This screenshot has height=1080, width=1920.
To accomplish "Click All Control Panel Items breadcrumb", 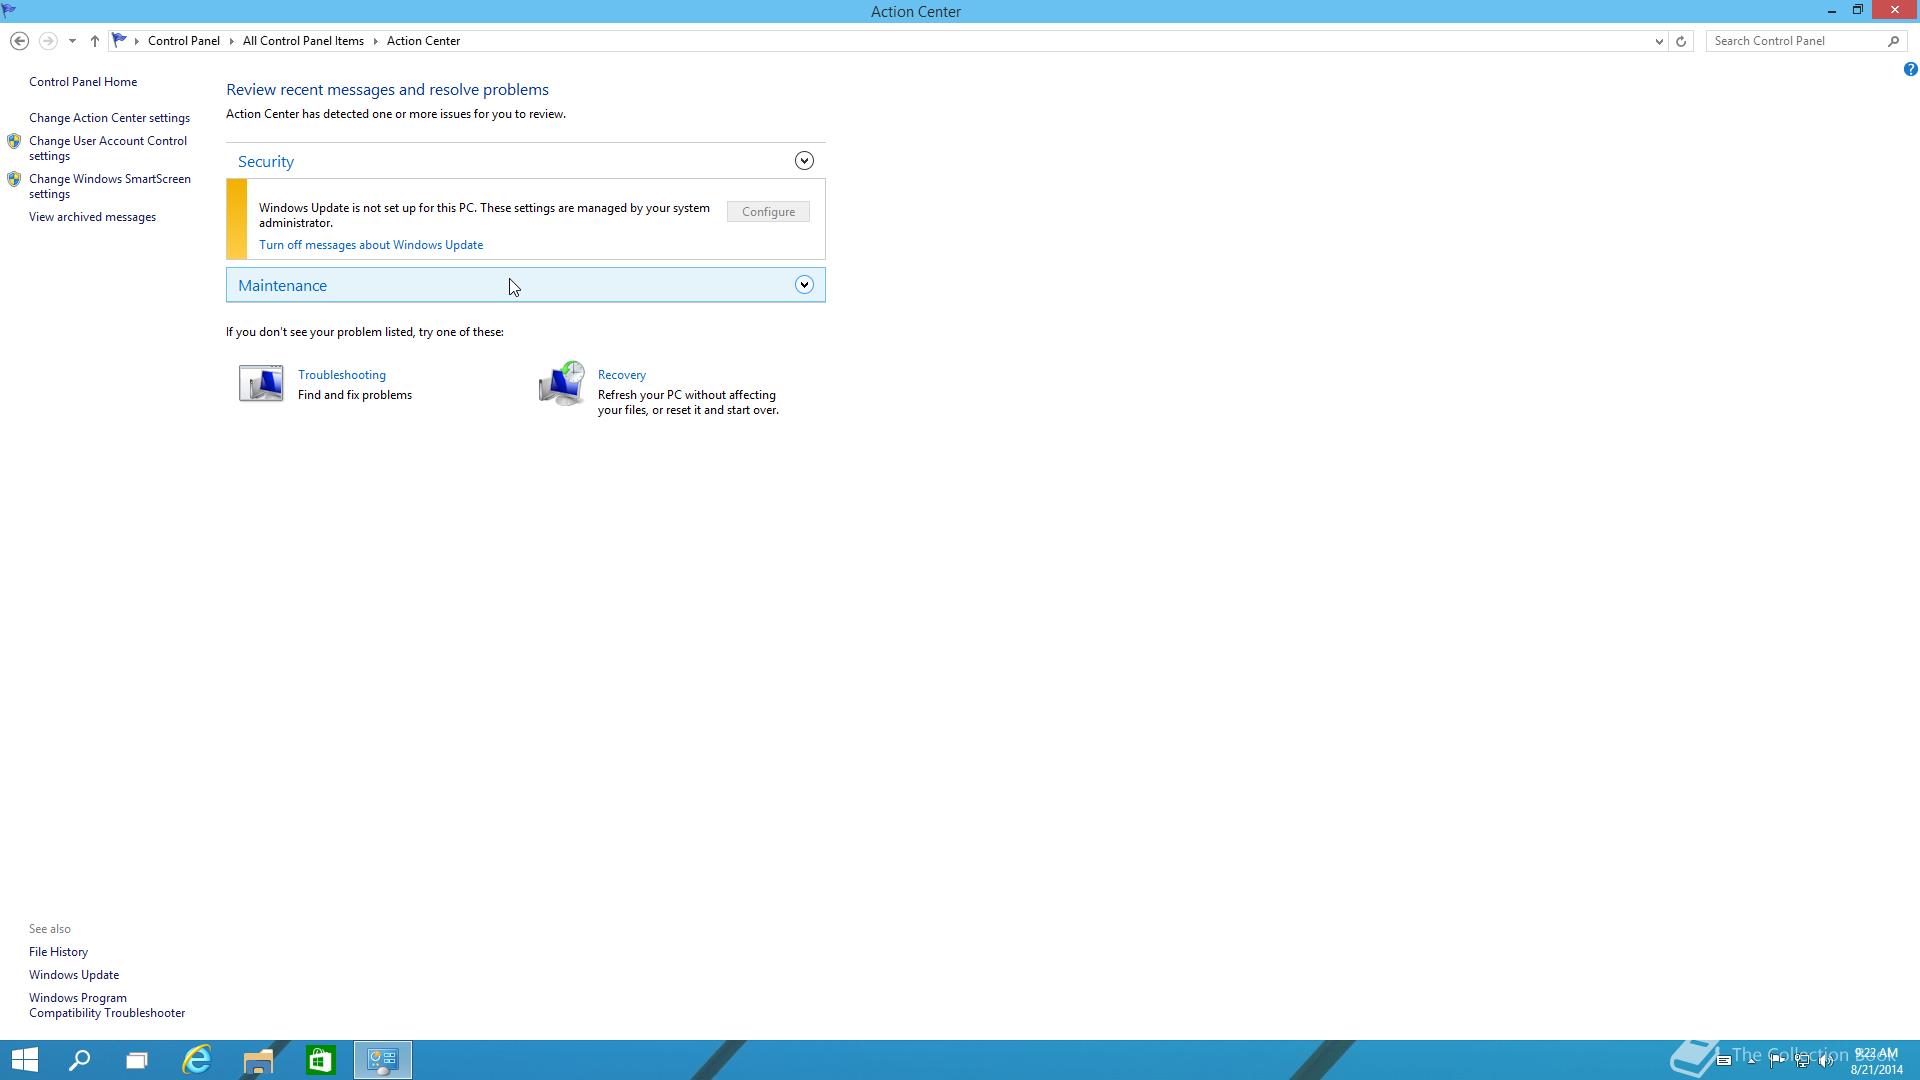I will [303, 41].
